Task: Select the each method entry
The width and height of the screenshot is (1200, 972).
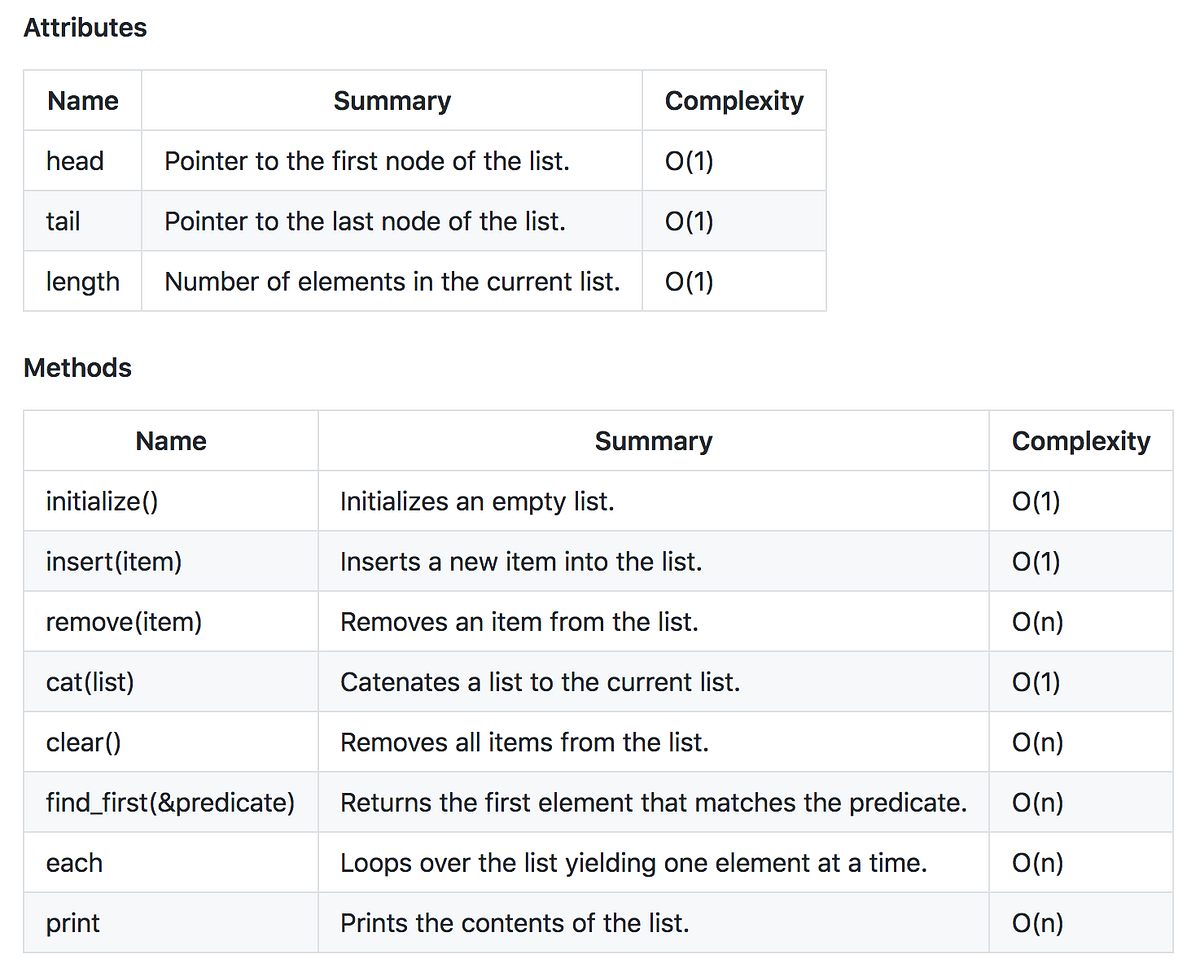Action: (x=74, y=862)
